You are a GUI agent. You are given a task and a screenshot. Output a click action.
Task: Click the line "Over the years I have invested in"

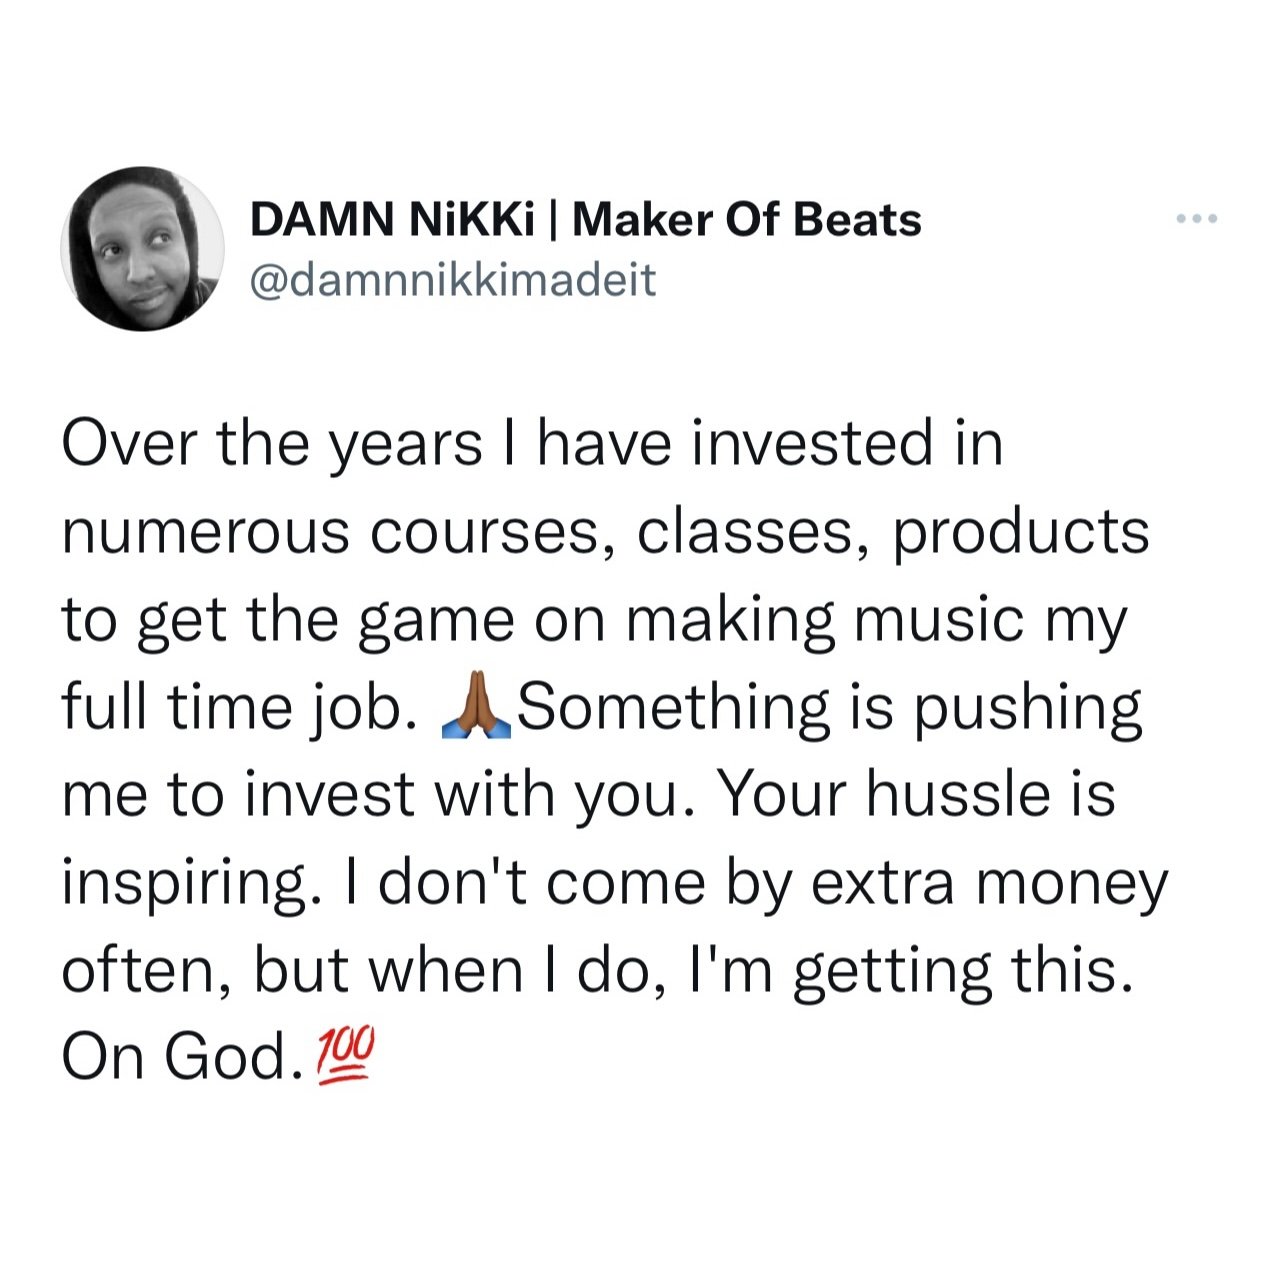click(x=532, y=444)
